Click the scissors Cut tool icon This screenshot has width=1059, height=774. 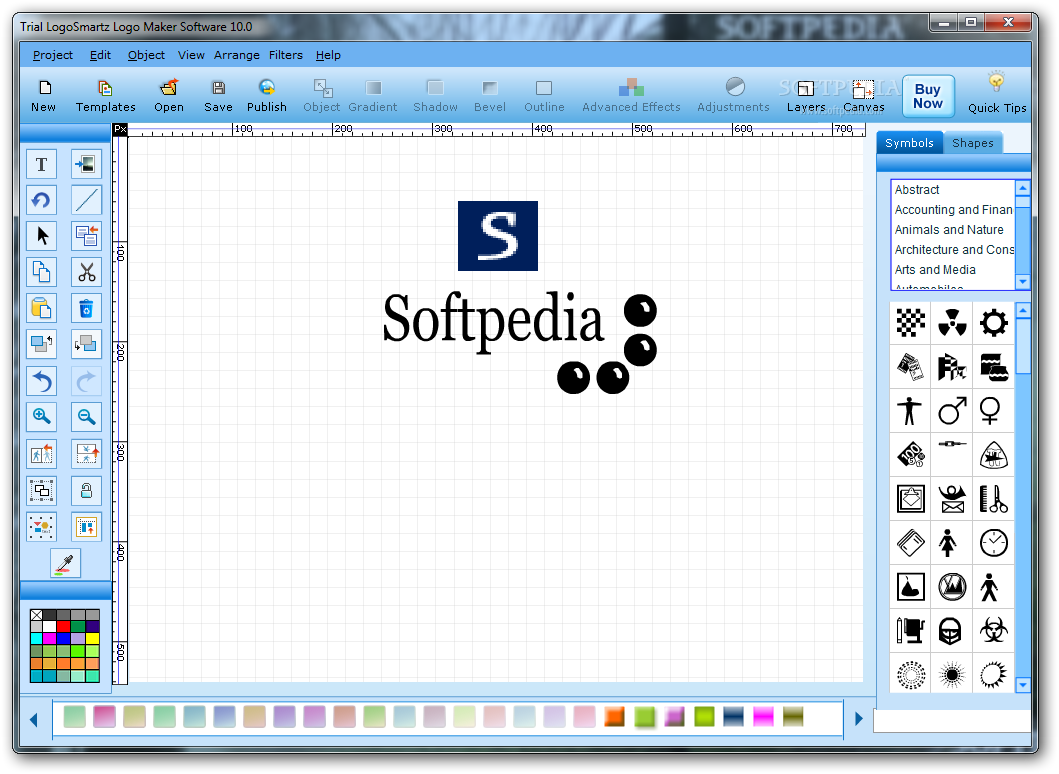[86, 272]
